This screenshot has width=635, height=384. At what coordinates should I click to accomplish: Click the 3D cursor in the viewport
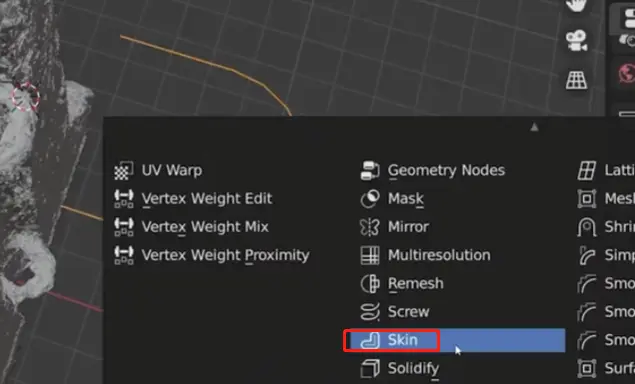(x=26, y=97)
